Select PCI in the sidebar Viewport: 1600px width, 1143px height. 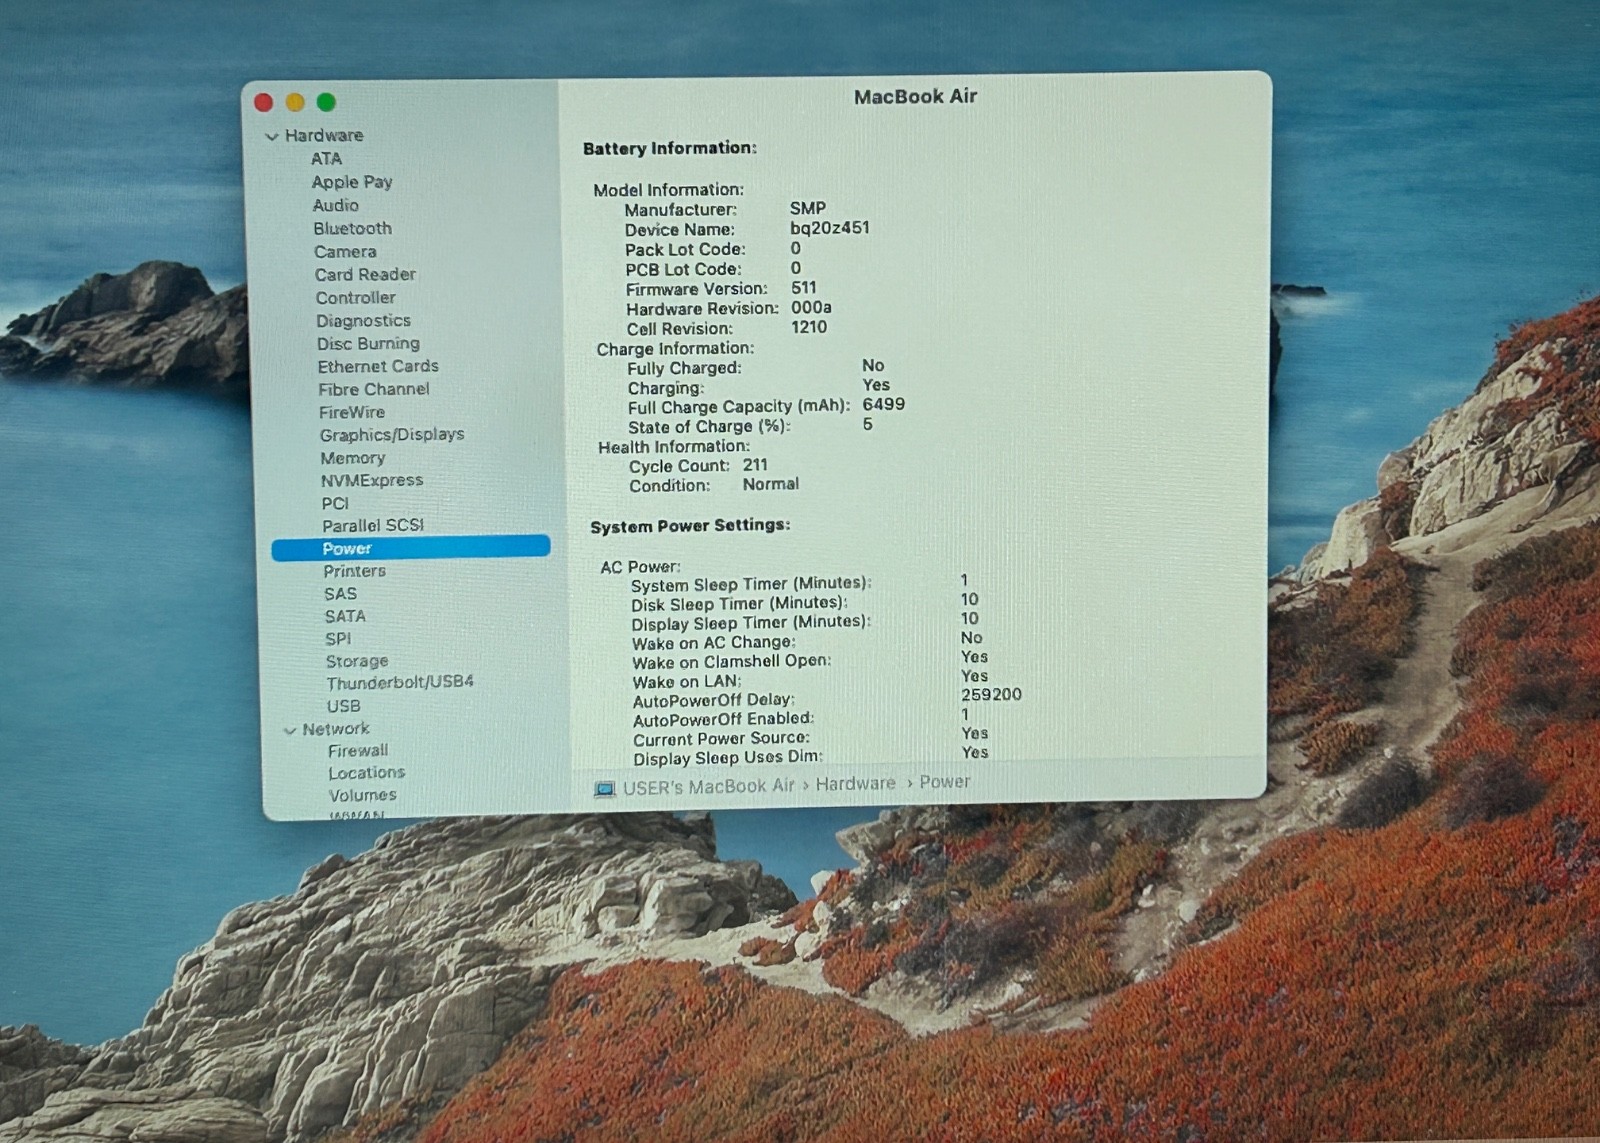point(335,504)
